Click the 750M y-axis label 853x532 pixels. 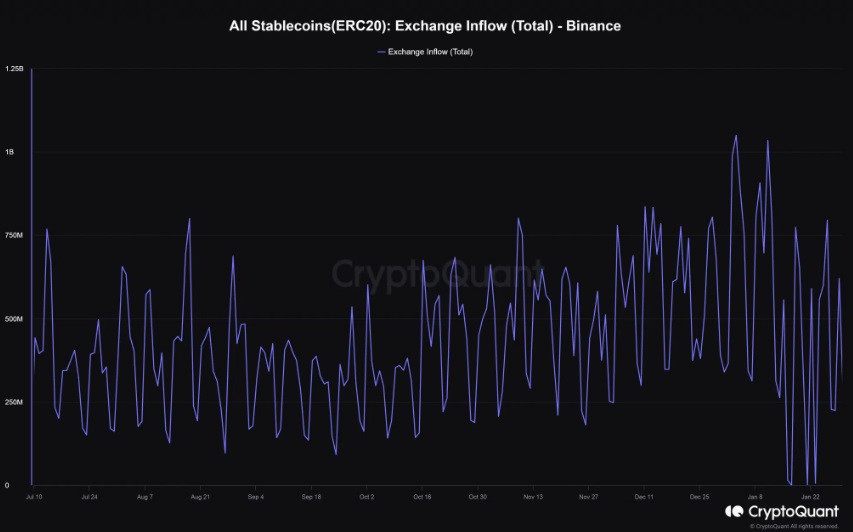pos(14,236)
